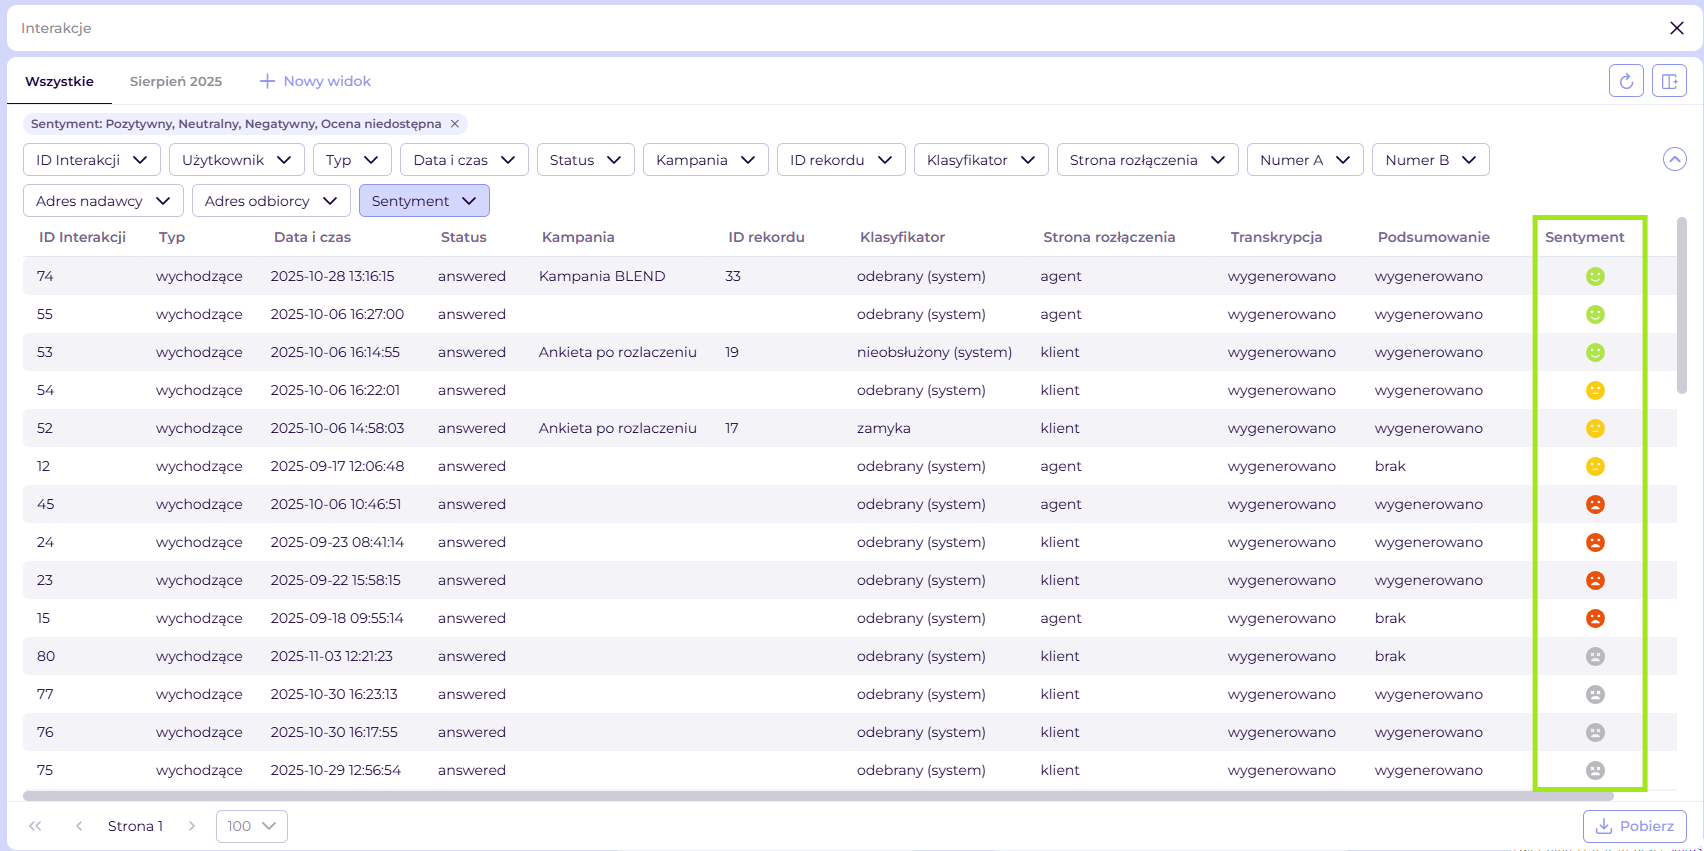Open the Strona rozłączenia filter dropdown
Viewport: 1704px width, 851px height.
(1147, 160)
